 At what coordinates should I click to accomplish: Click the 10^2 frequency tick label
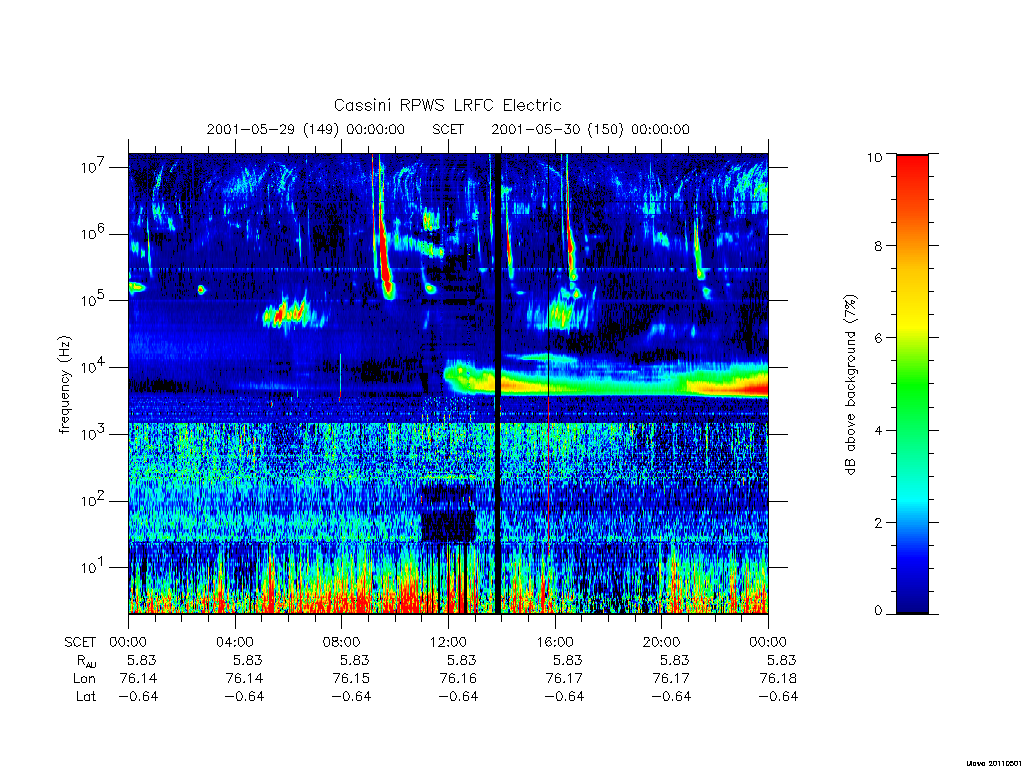click(94, 500)
